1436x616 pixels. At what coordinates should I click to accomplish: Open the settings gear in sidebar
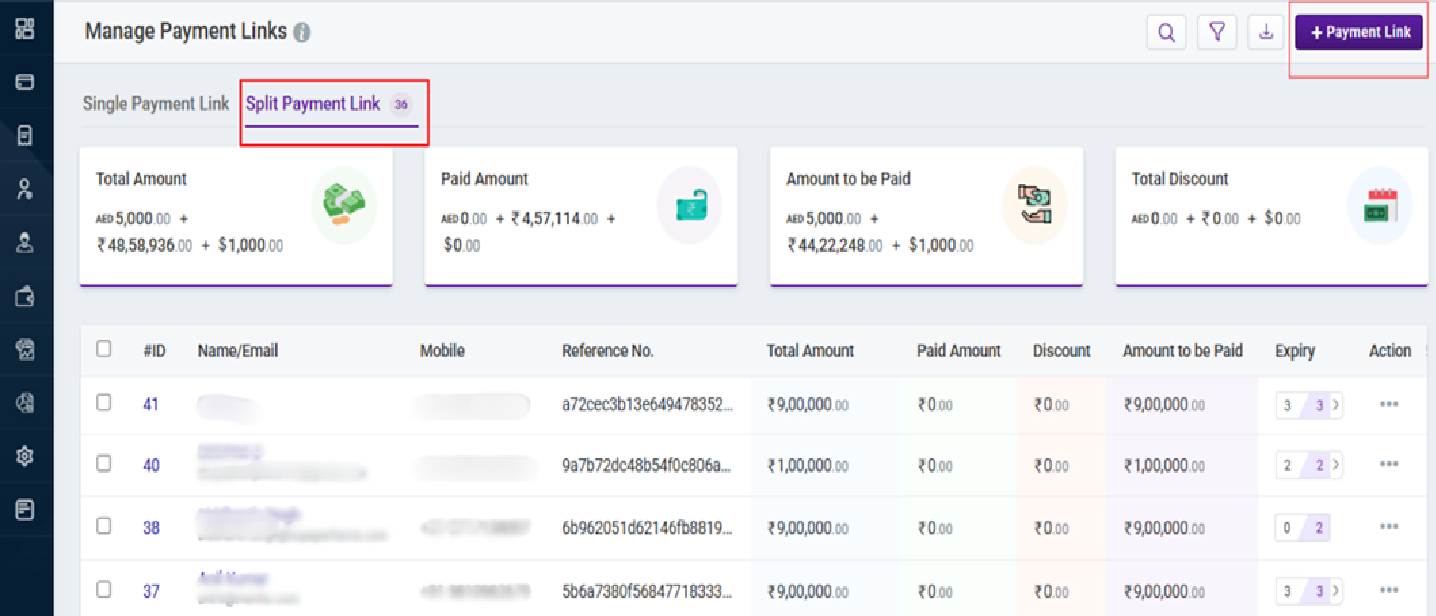coord(25,456)
